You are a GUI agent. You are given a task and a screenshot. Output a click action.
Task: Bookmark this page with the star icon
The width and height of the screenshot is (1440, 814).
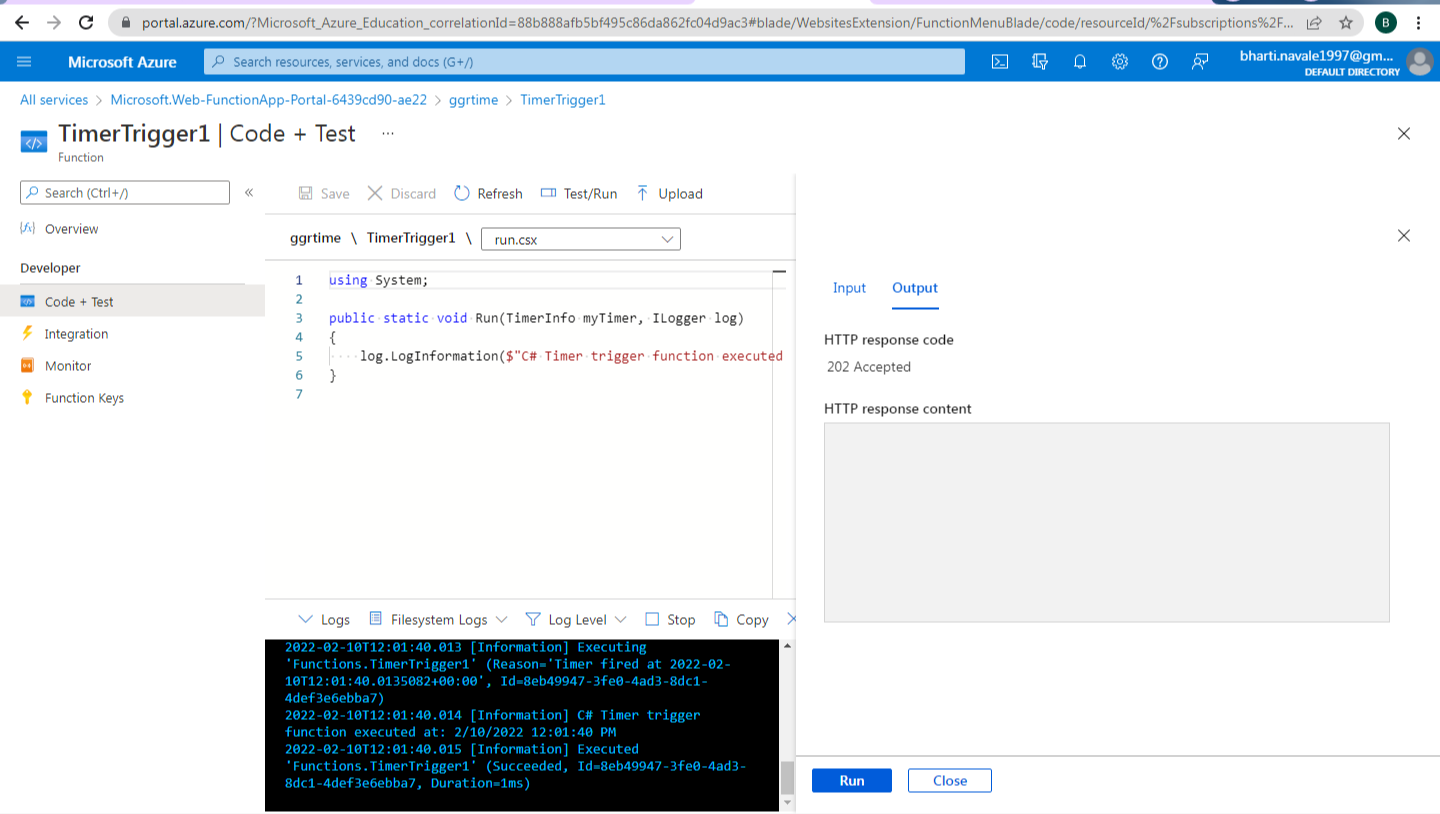[1346, 22]
